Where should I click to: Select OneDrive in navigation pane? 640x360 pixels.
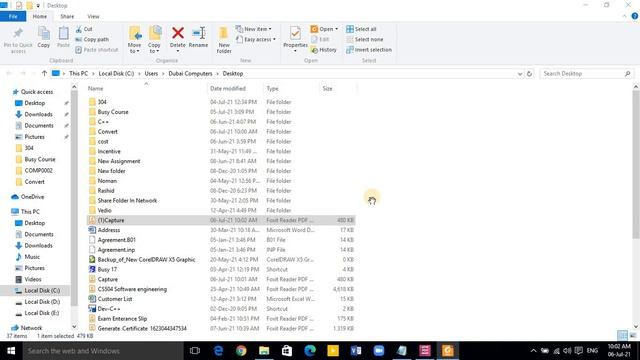32,197
